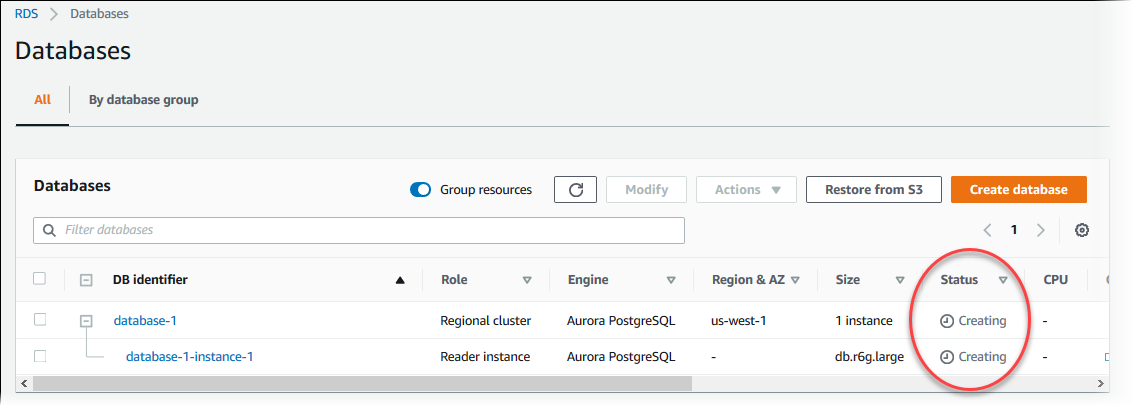The width and height of the screenshot is (1133, 406).
Task: Toggle the Group resources switch
Action: (x=421, y=190)
